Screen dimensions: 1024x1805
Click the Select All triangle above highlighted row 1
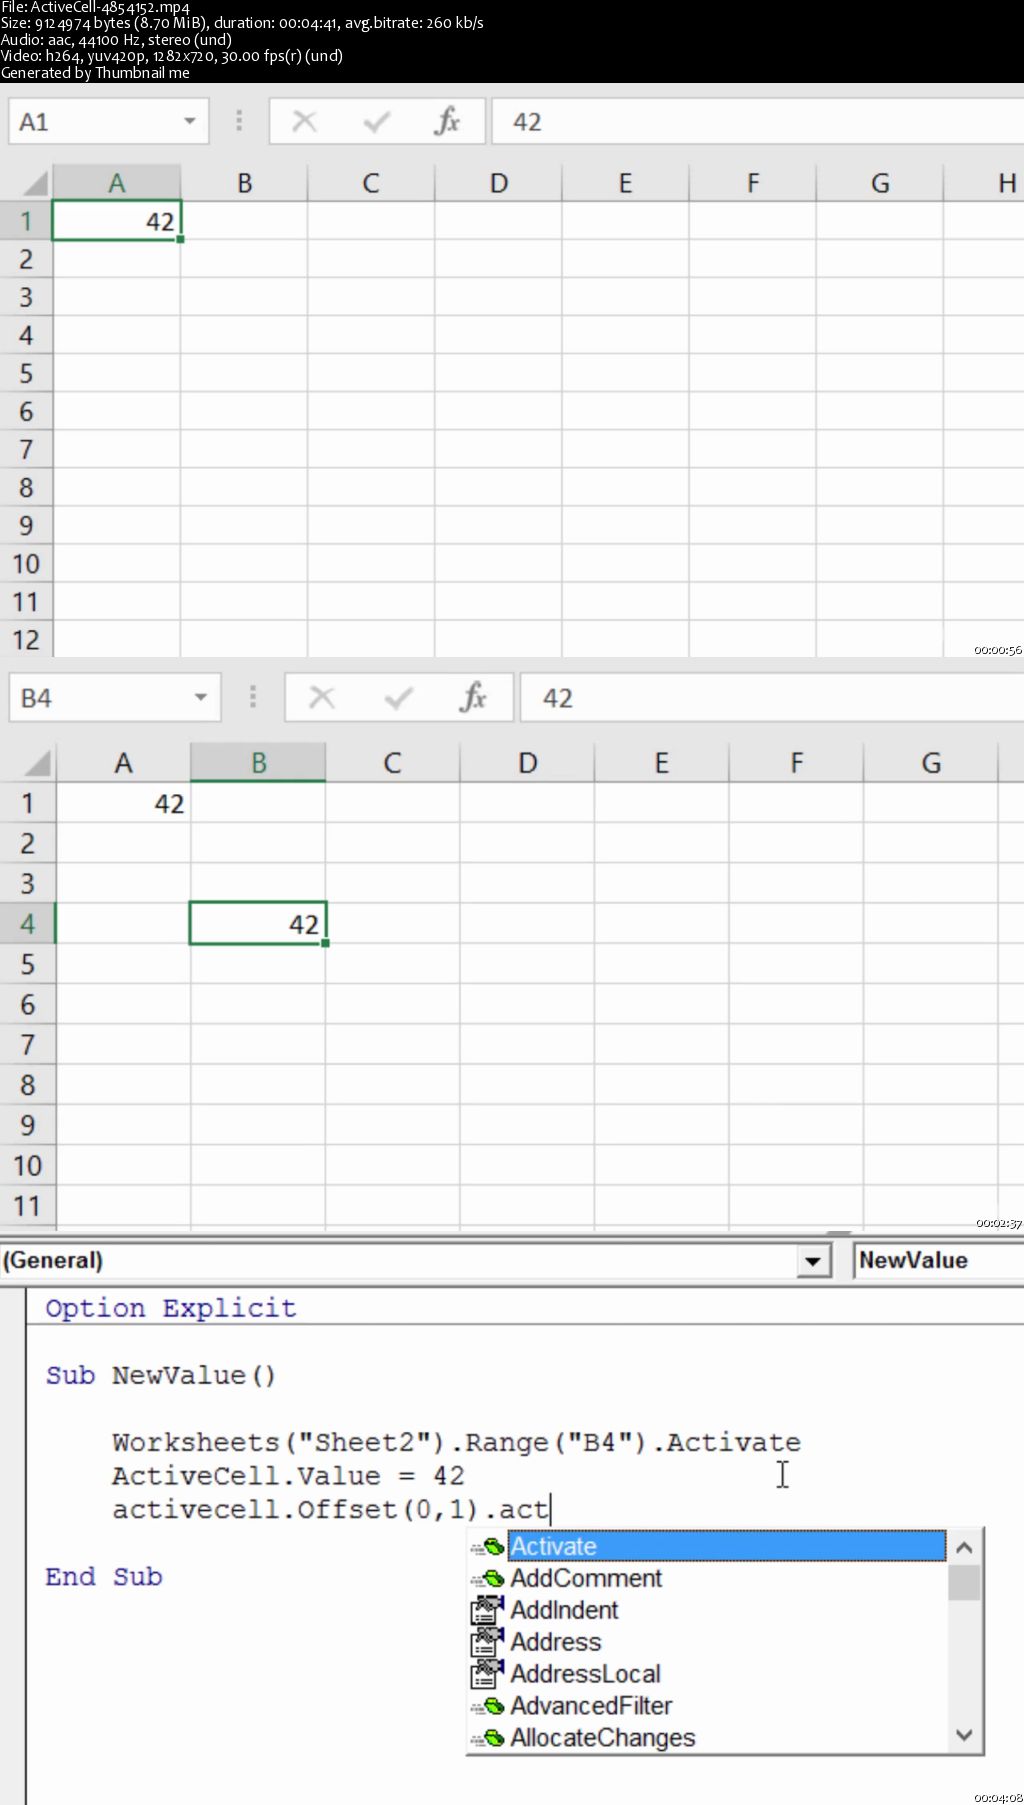point(34,183)
